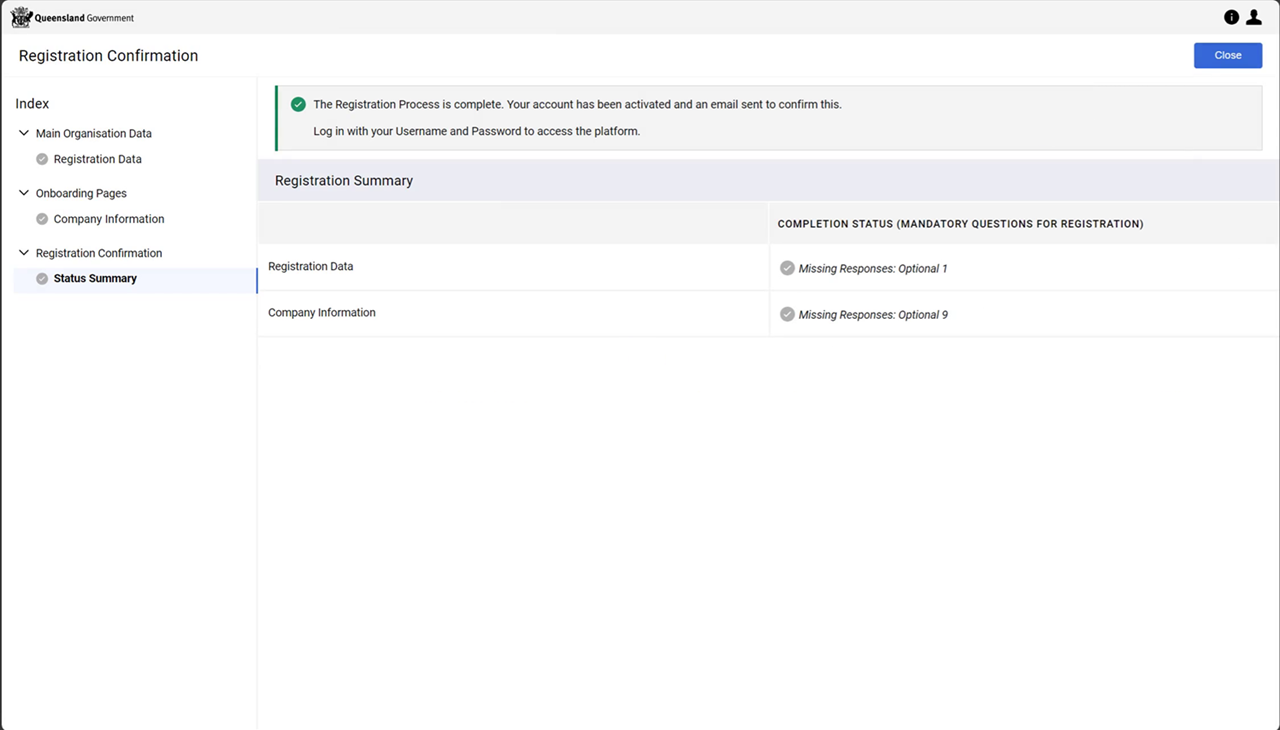Collapse the Onboarding Pages section chevron
This screenshot has width=1280, height=730.
click(24, 193)
